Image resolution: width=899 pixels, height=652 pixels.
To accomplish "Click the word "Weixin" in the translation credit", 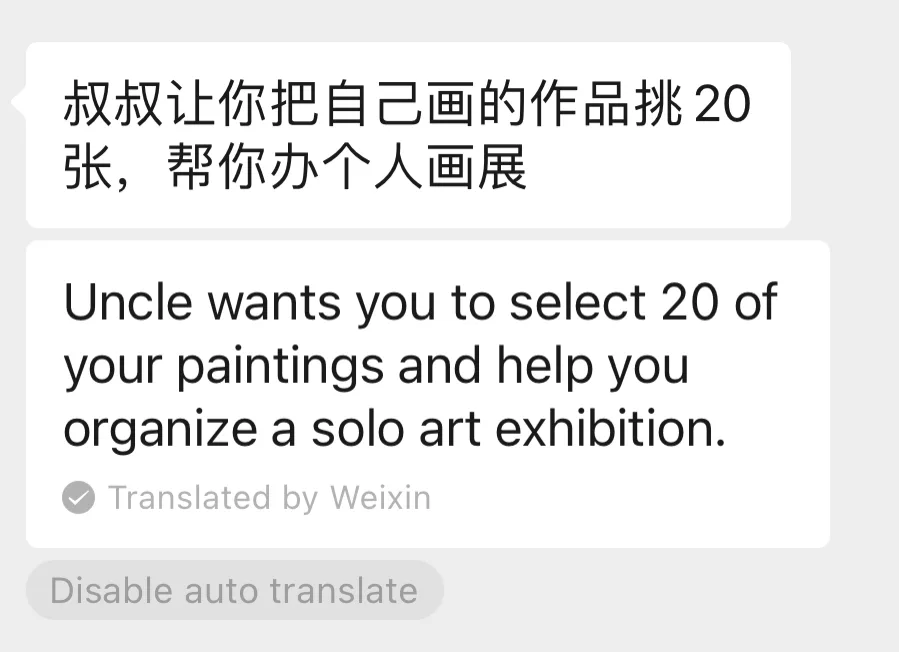I will pos(380,497).
